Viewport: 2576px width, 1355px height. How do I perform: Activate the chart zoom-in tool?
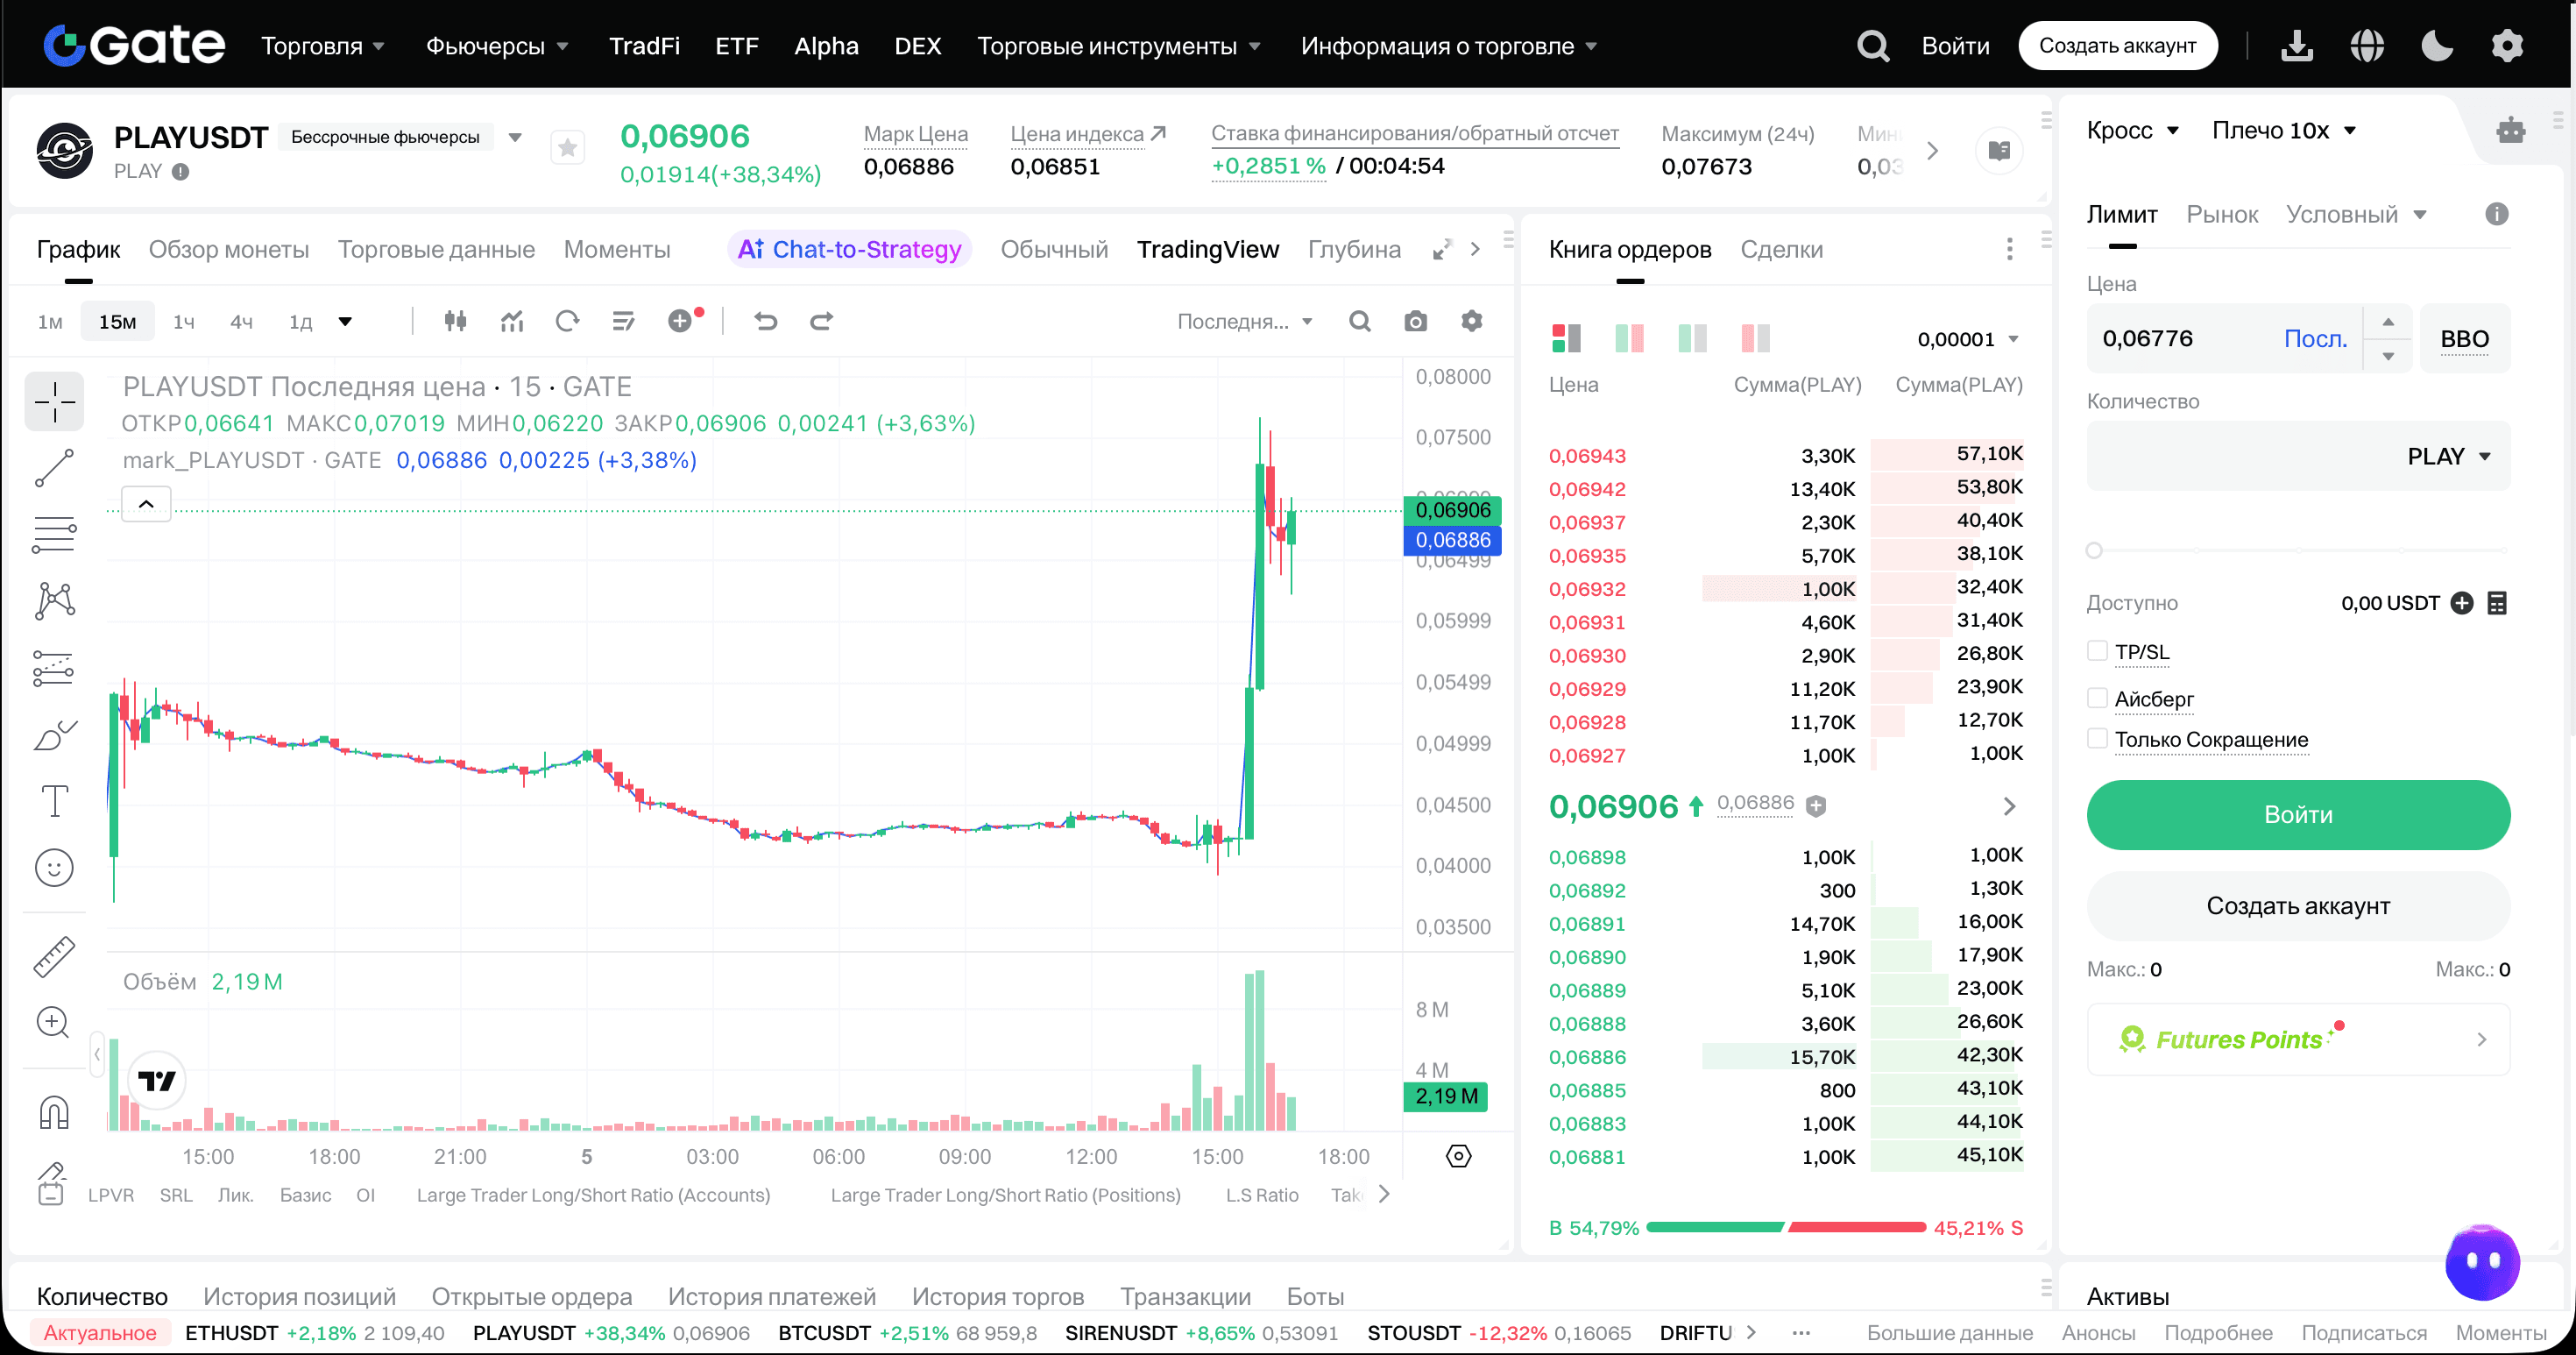pyautogui.click(x=54, y=1022)
